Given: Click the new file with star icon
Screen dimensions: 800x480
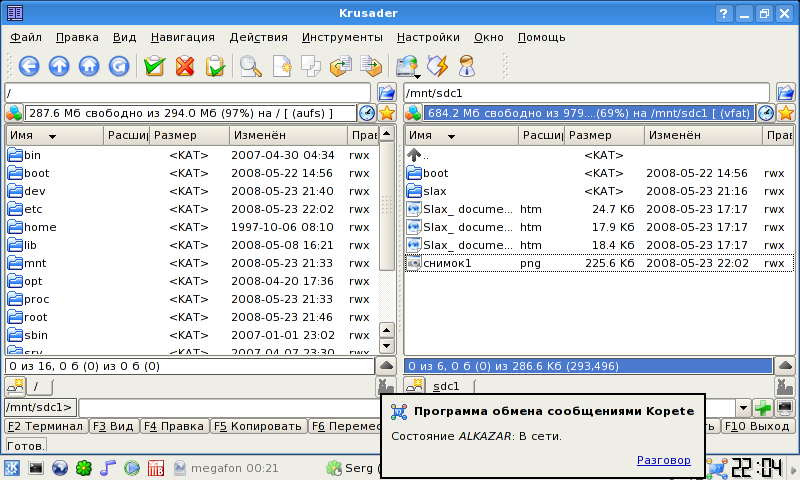Looking at the screenshot, I should pos(282,66).
